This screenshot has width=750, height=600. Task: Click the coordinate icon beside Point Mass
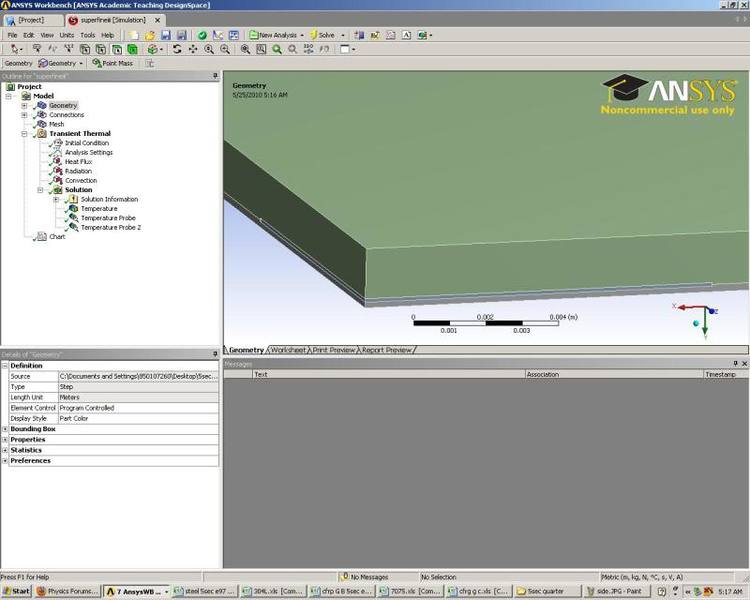150,63
